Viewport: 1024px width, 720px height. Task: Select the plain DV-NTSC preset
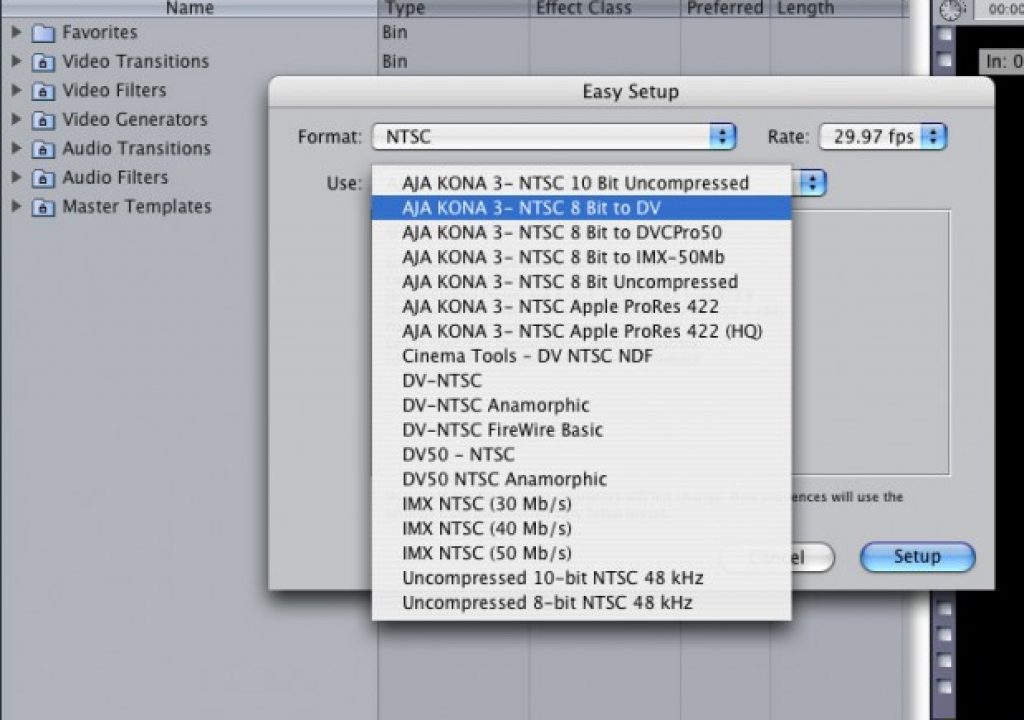(x=581, y=380)
